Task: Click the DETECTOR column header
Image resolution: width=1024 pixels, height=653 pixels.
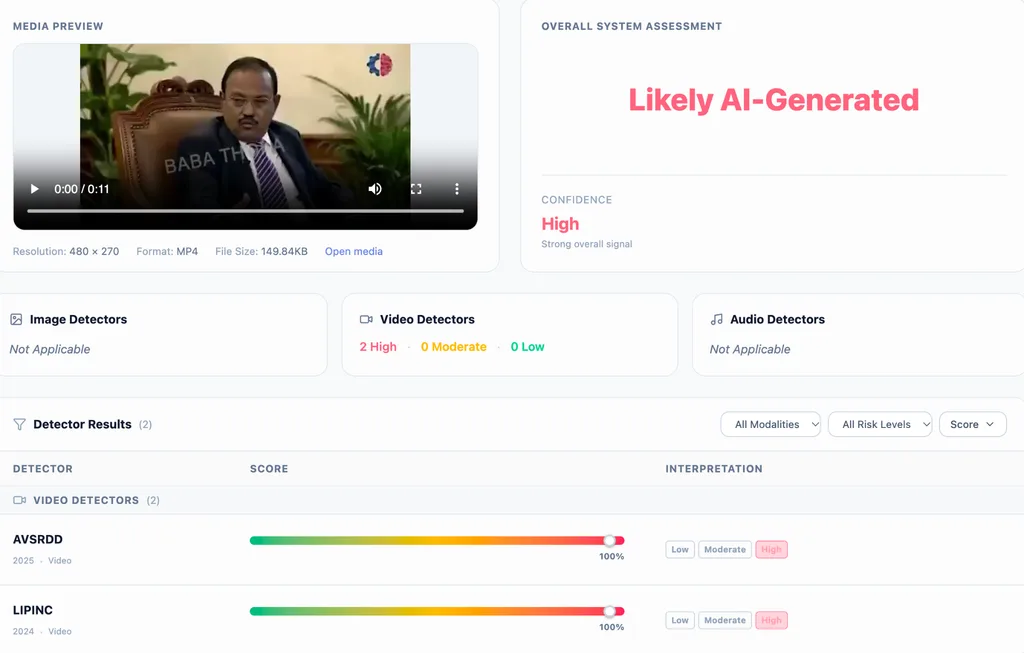Action: 43,469
